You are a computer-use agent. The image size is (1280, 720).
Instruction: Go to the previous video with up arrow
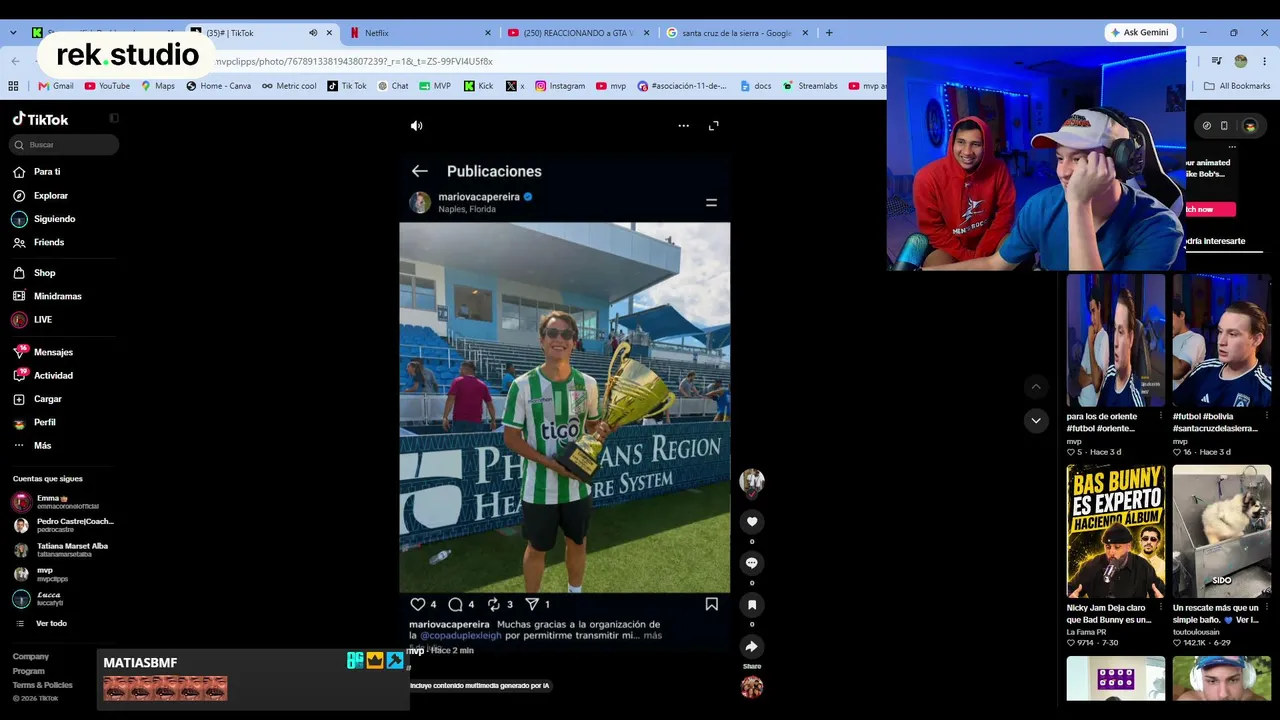click(x=1036, y=387)
